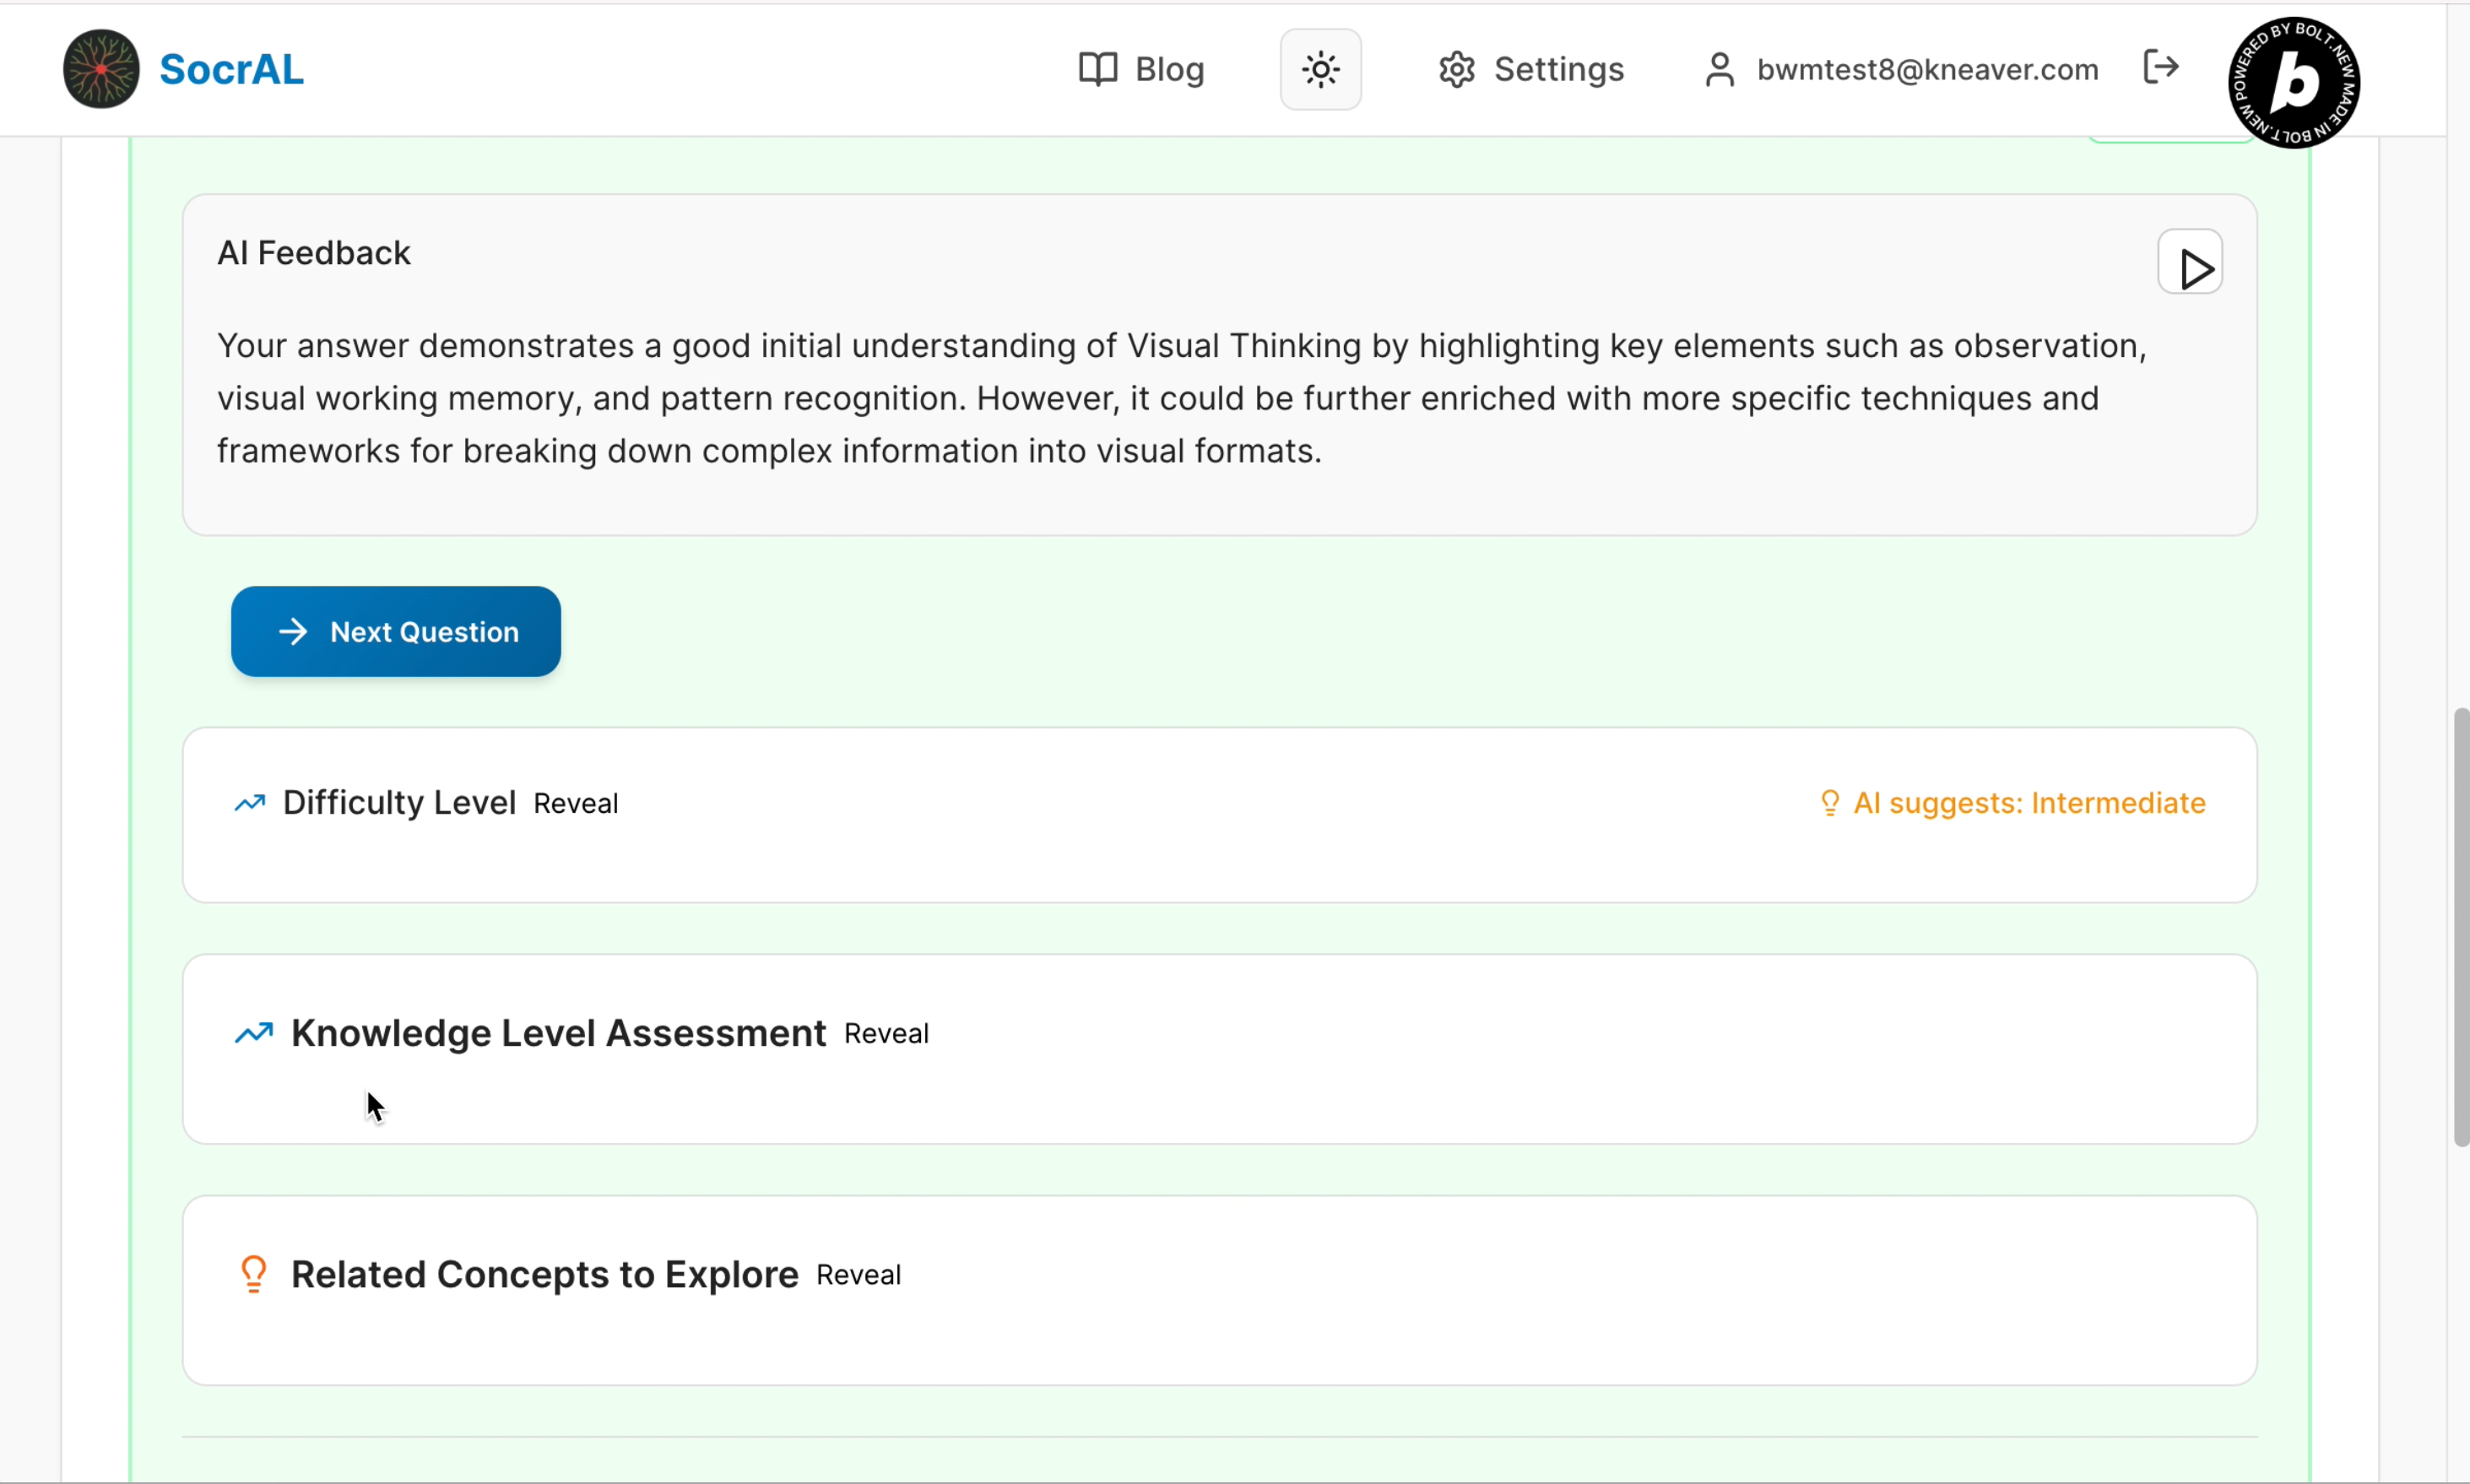Image resolution: width=2470 pixels, height=1484 pixels.
Task: Click the Difficulty Level trend arrow icon
Action: pos(250,803)
